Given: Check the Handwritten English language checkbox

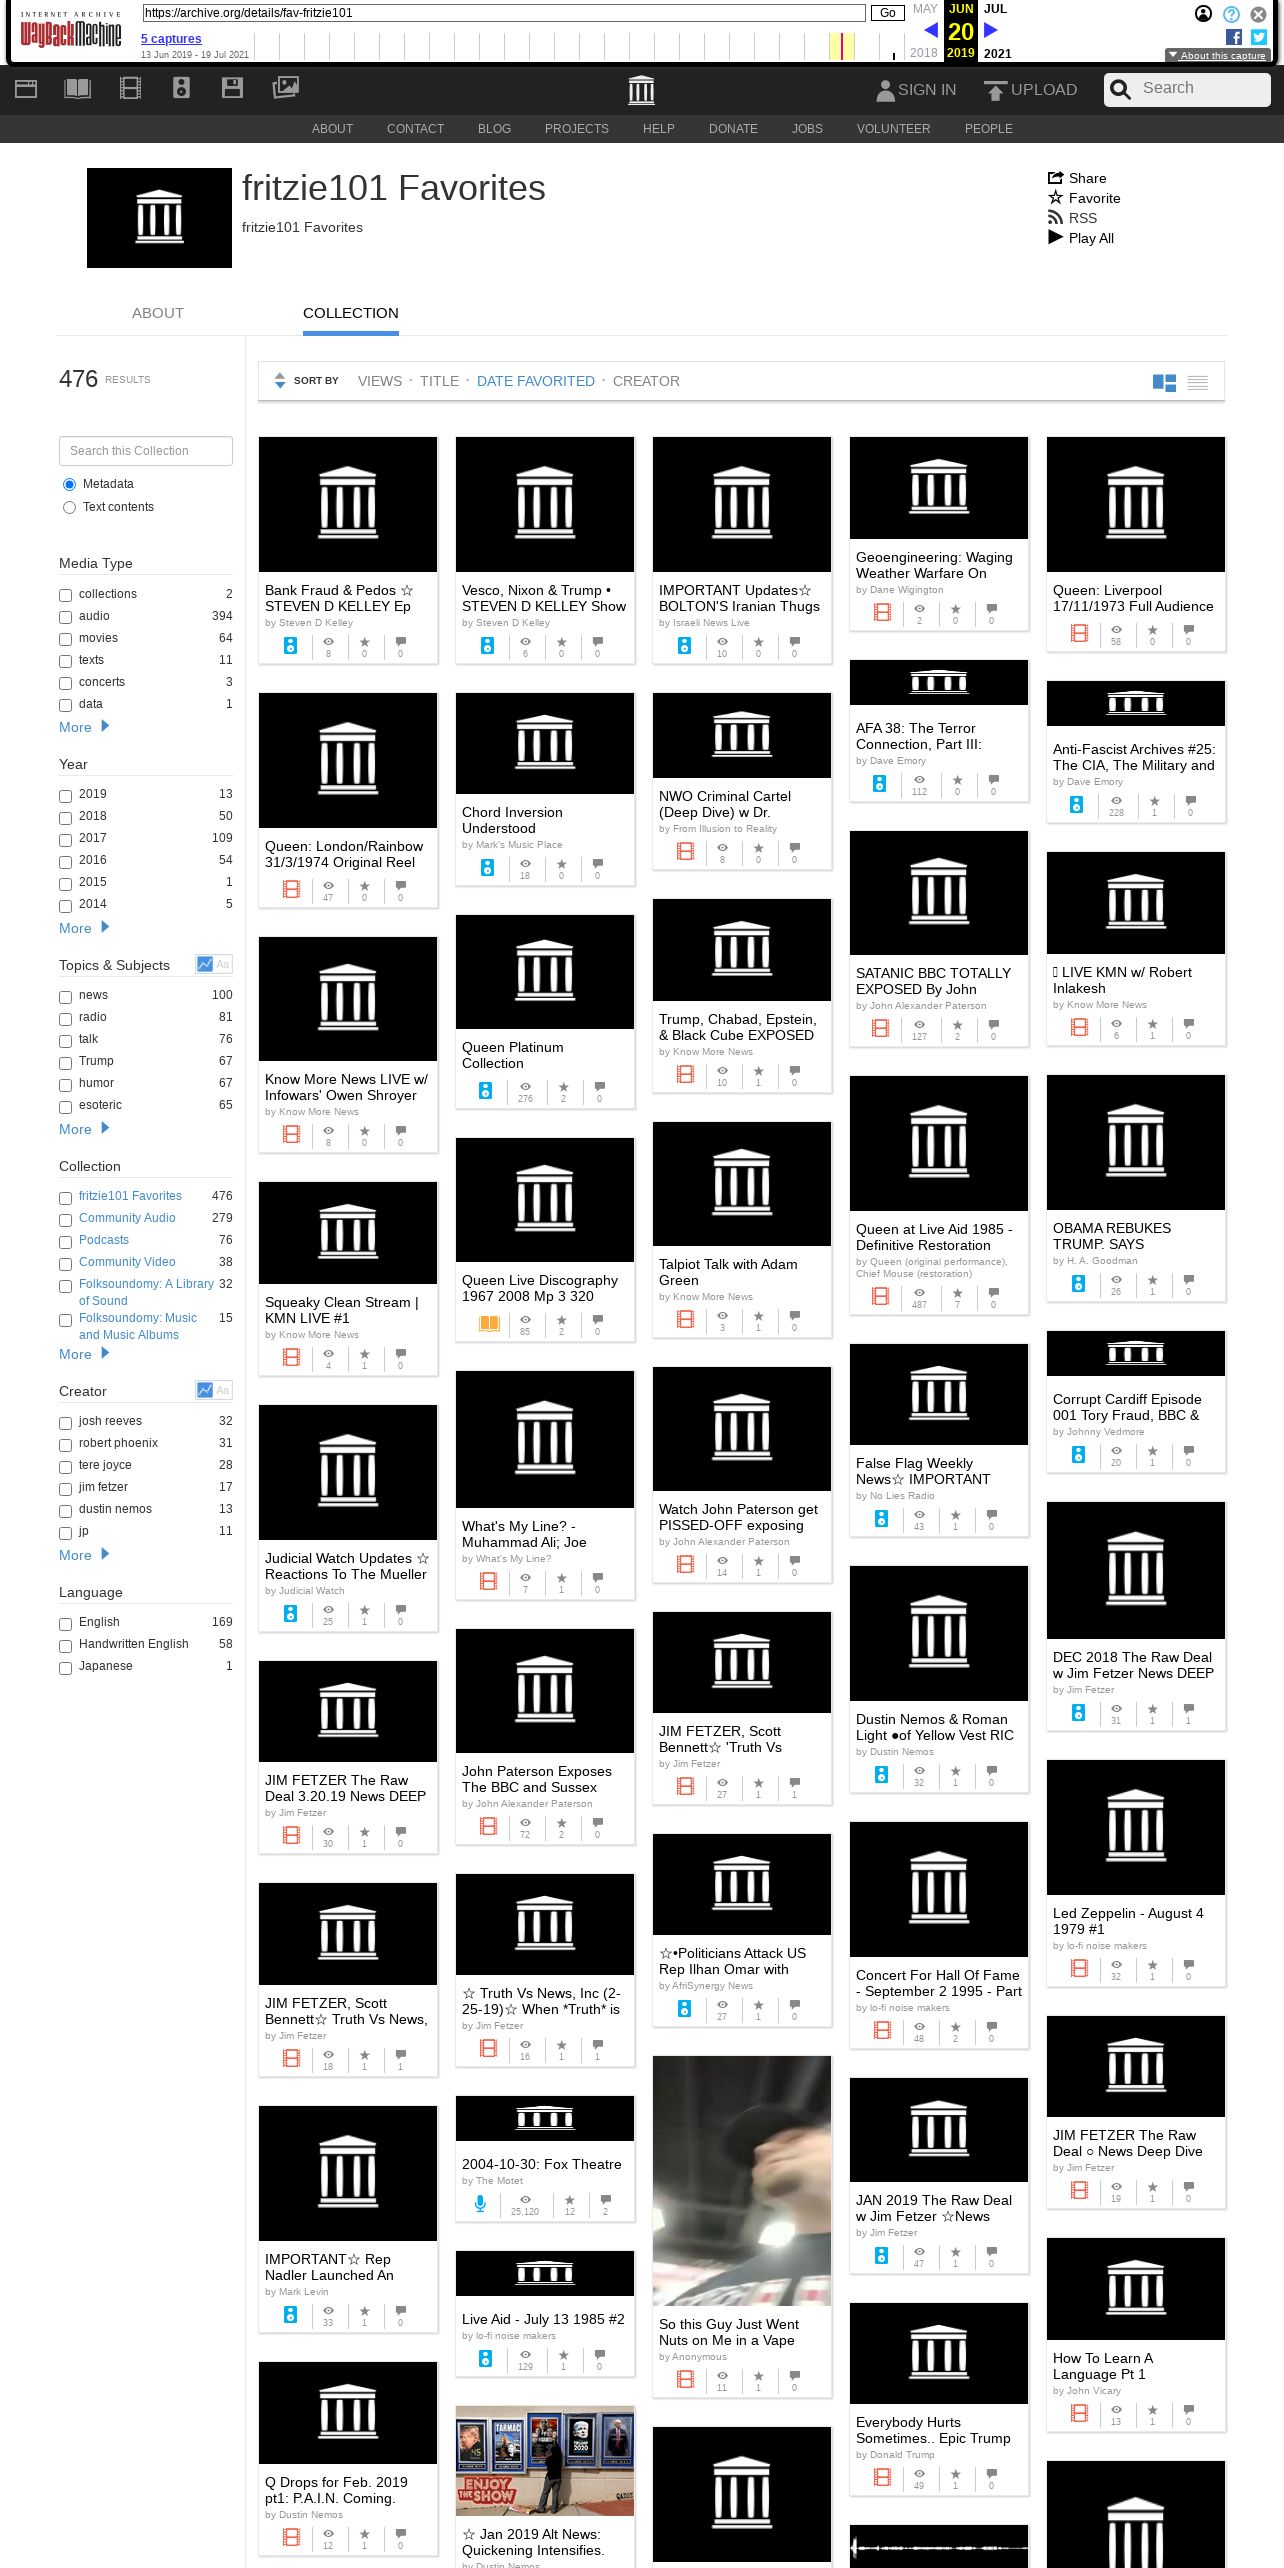Looking at the screenshot, I should coord(65,1645).
